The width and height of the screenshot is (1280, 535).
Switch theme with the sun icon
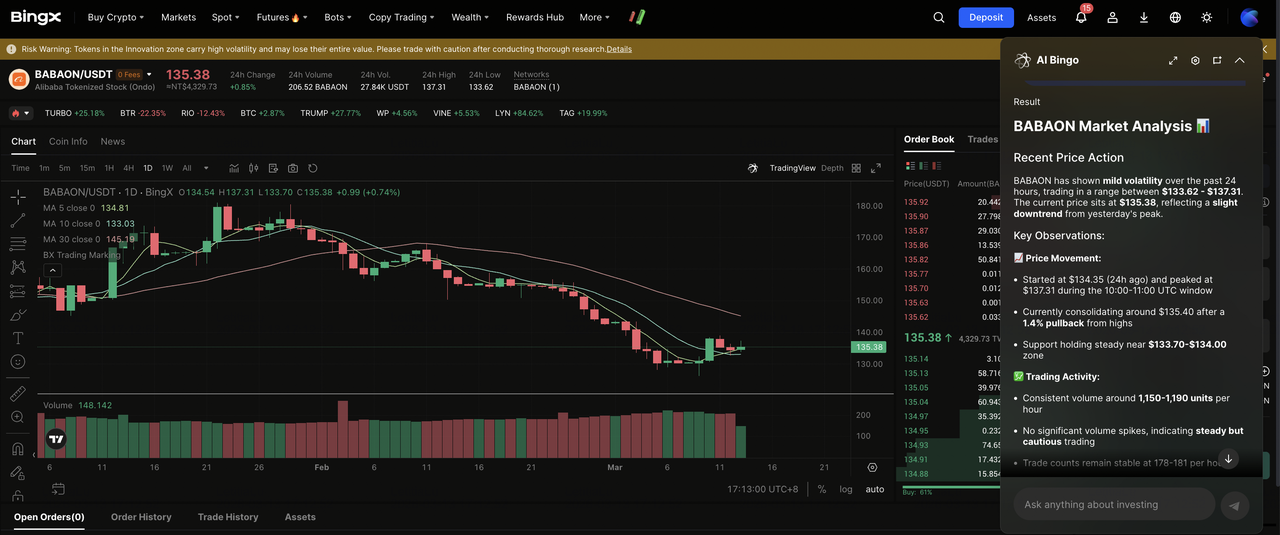tap(1207, 17)
